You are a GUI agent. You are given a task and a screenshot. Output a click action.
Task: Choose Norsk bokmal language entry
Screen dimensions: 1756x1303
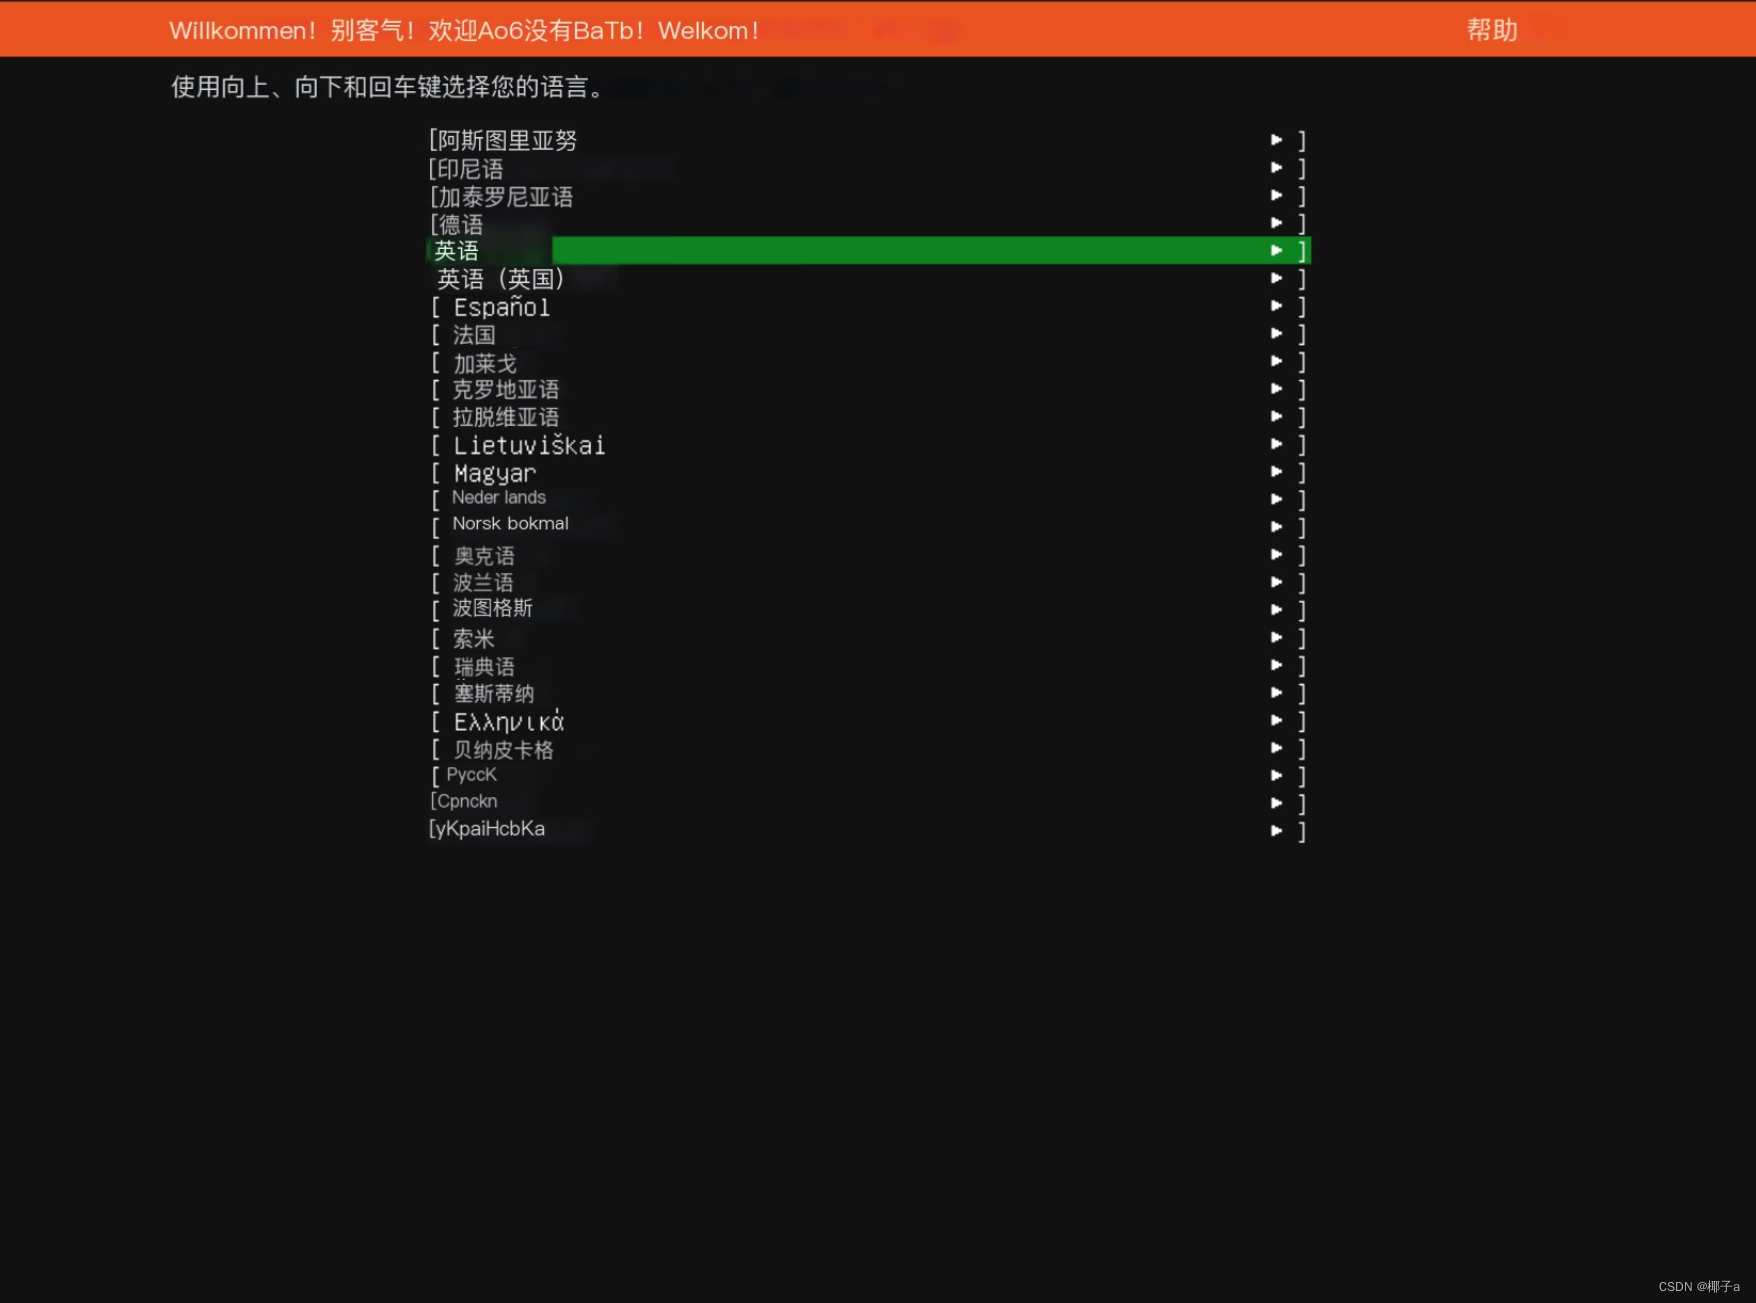coord(867,526)
